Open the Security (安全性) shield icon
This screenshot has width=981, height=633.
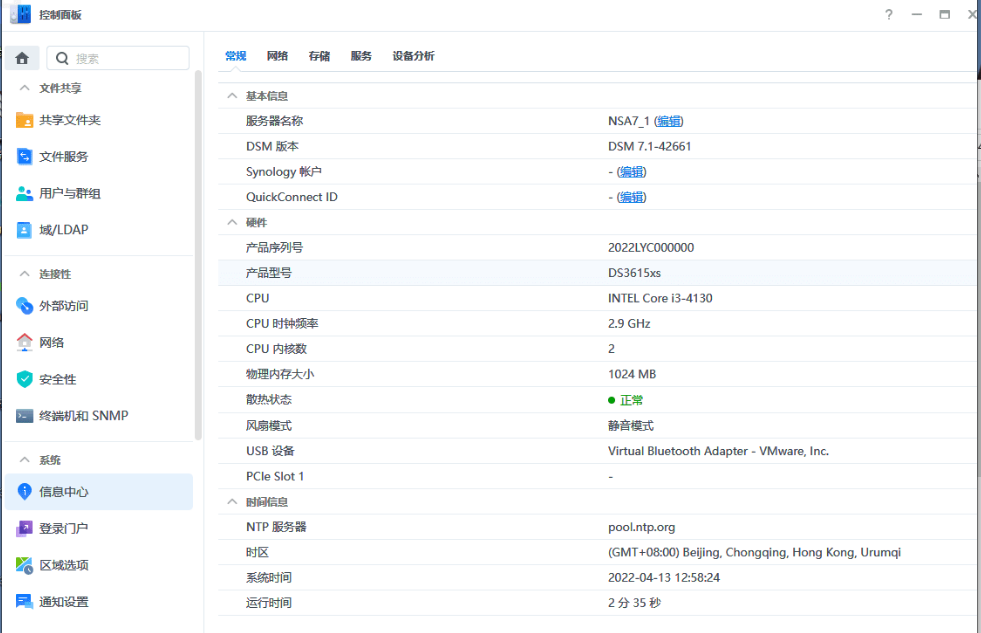pos(24,379)
